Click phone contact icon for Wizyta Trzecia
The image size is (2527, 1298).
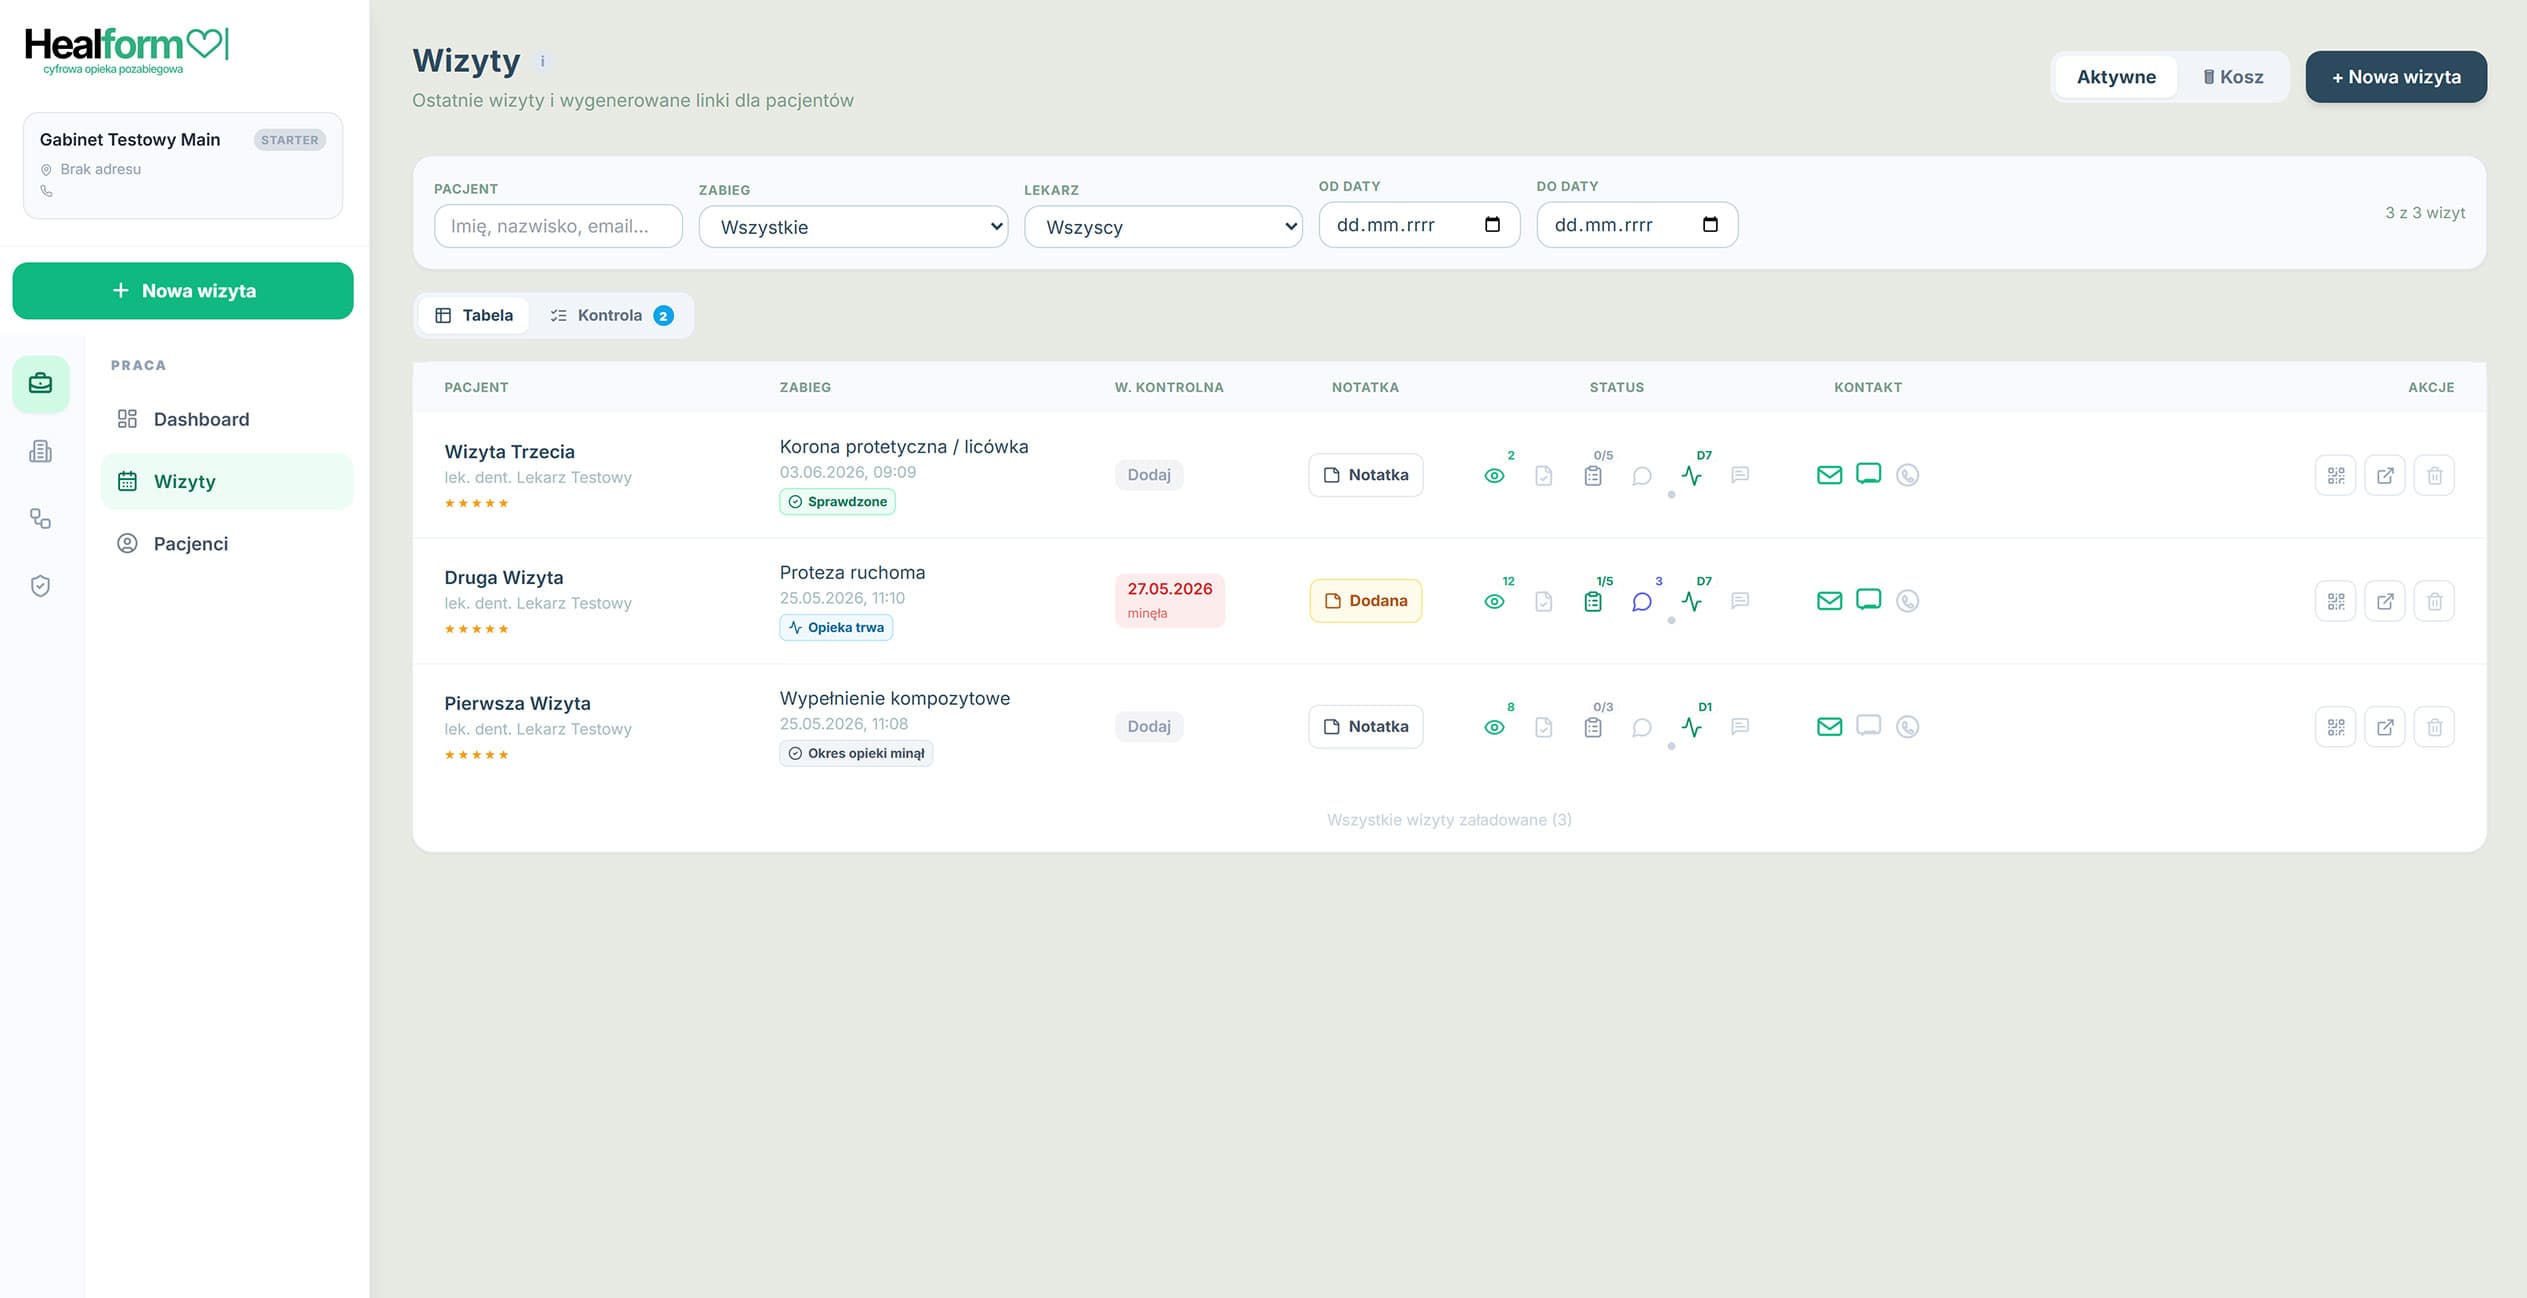point(1907,475)
